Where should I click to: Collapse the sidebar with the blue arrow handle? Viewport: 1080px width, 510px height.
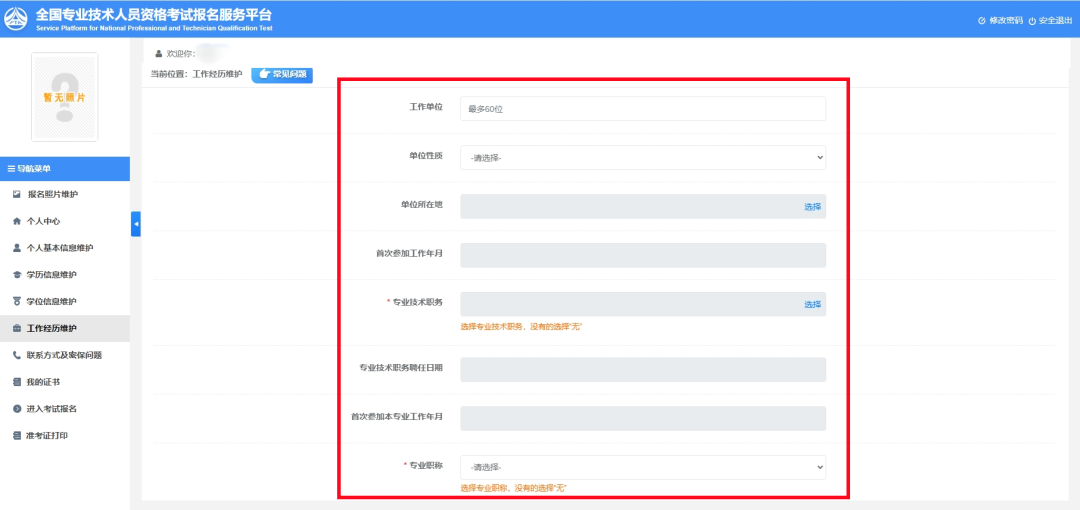[136, 224]
